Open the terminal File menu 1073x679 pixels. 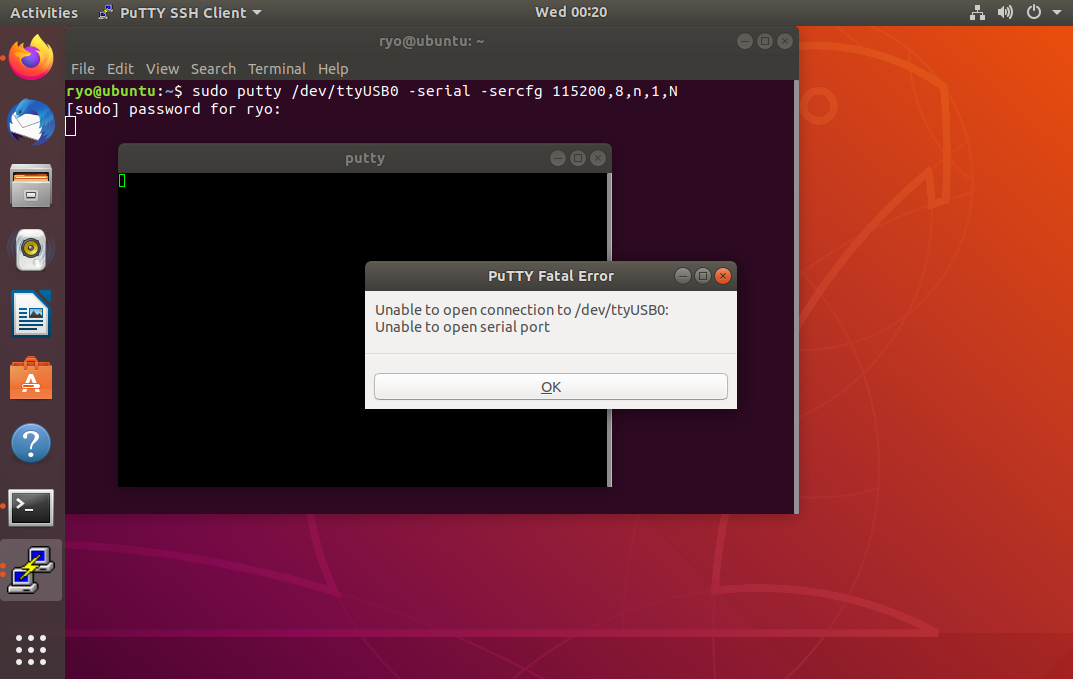click(x=83, y=69)
